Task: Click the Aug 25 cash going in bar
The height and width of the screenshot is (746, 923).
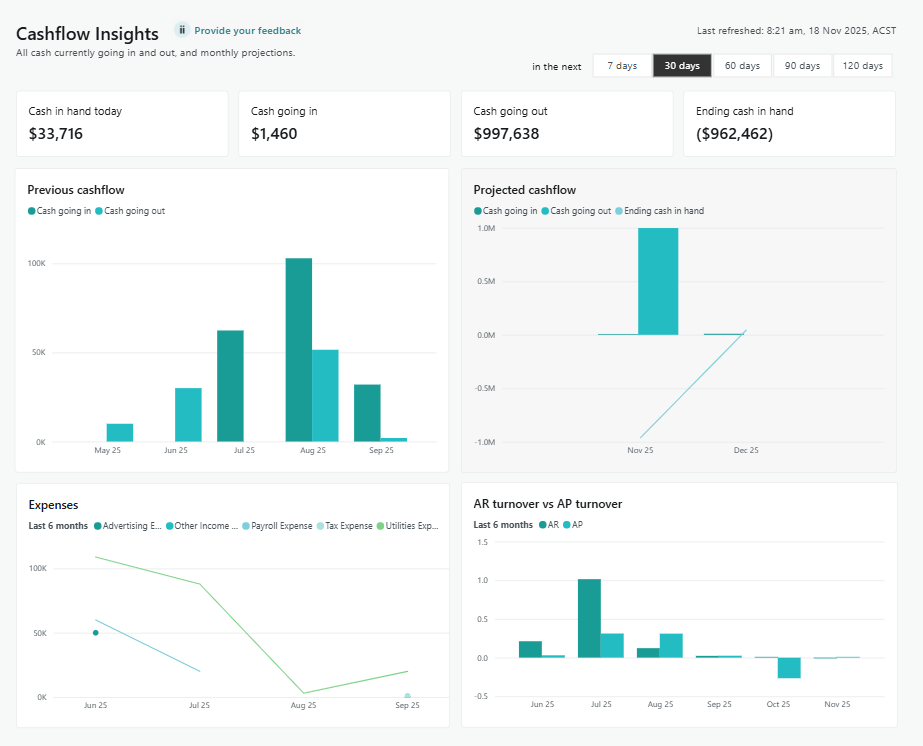Action: coord(298,349)
